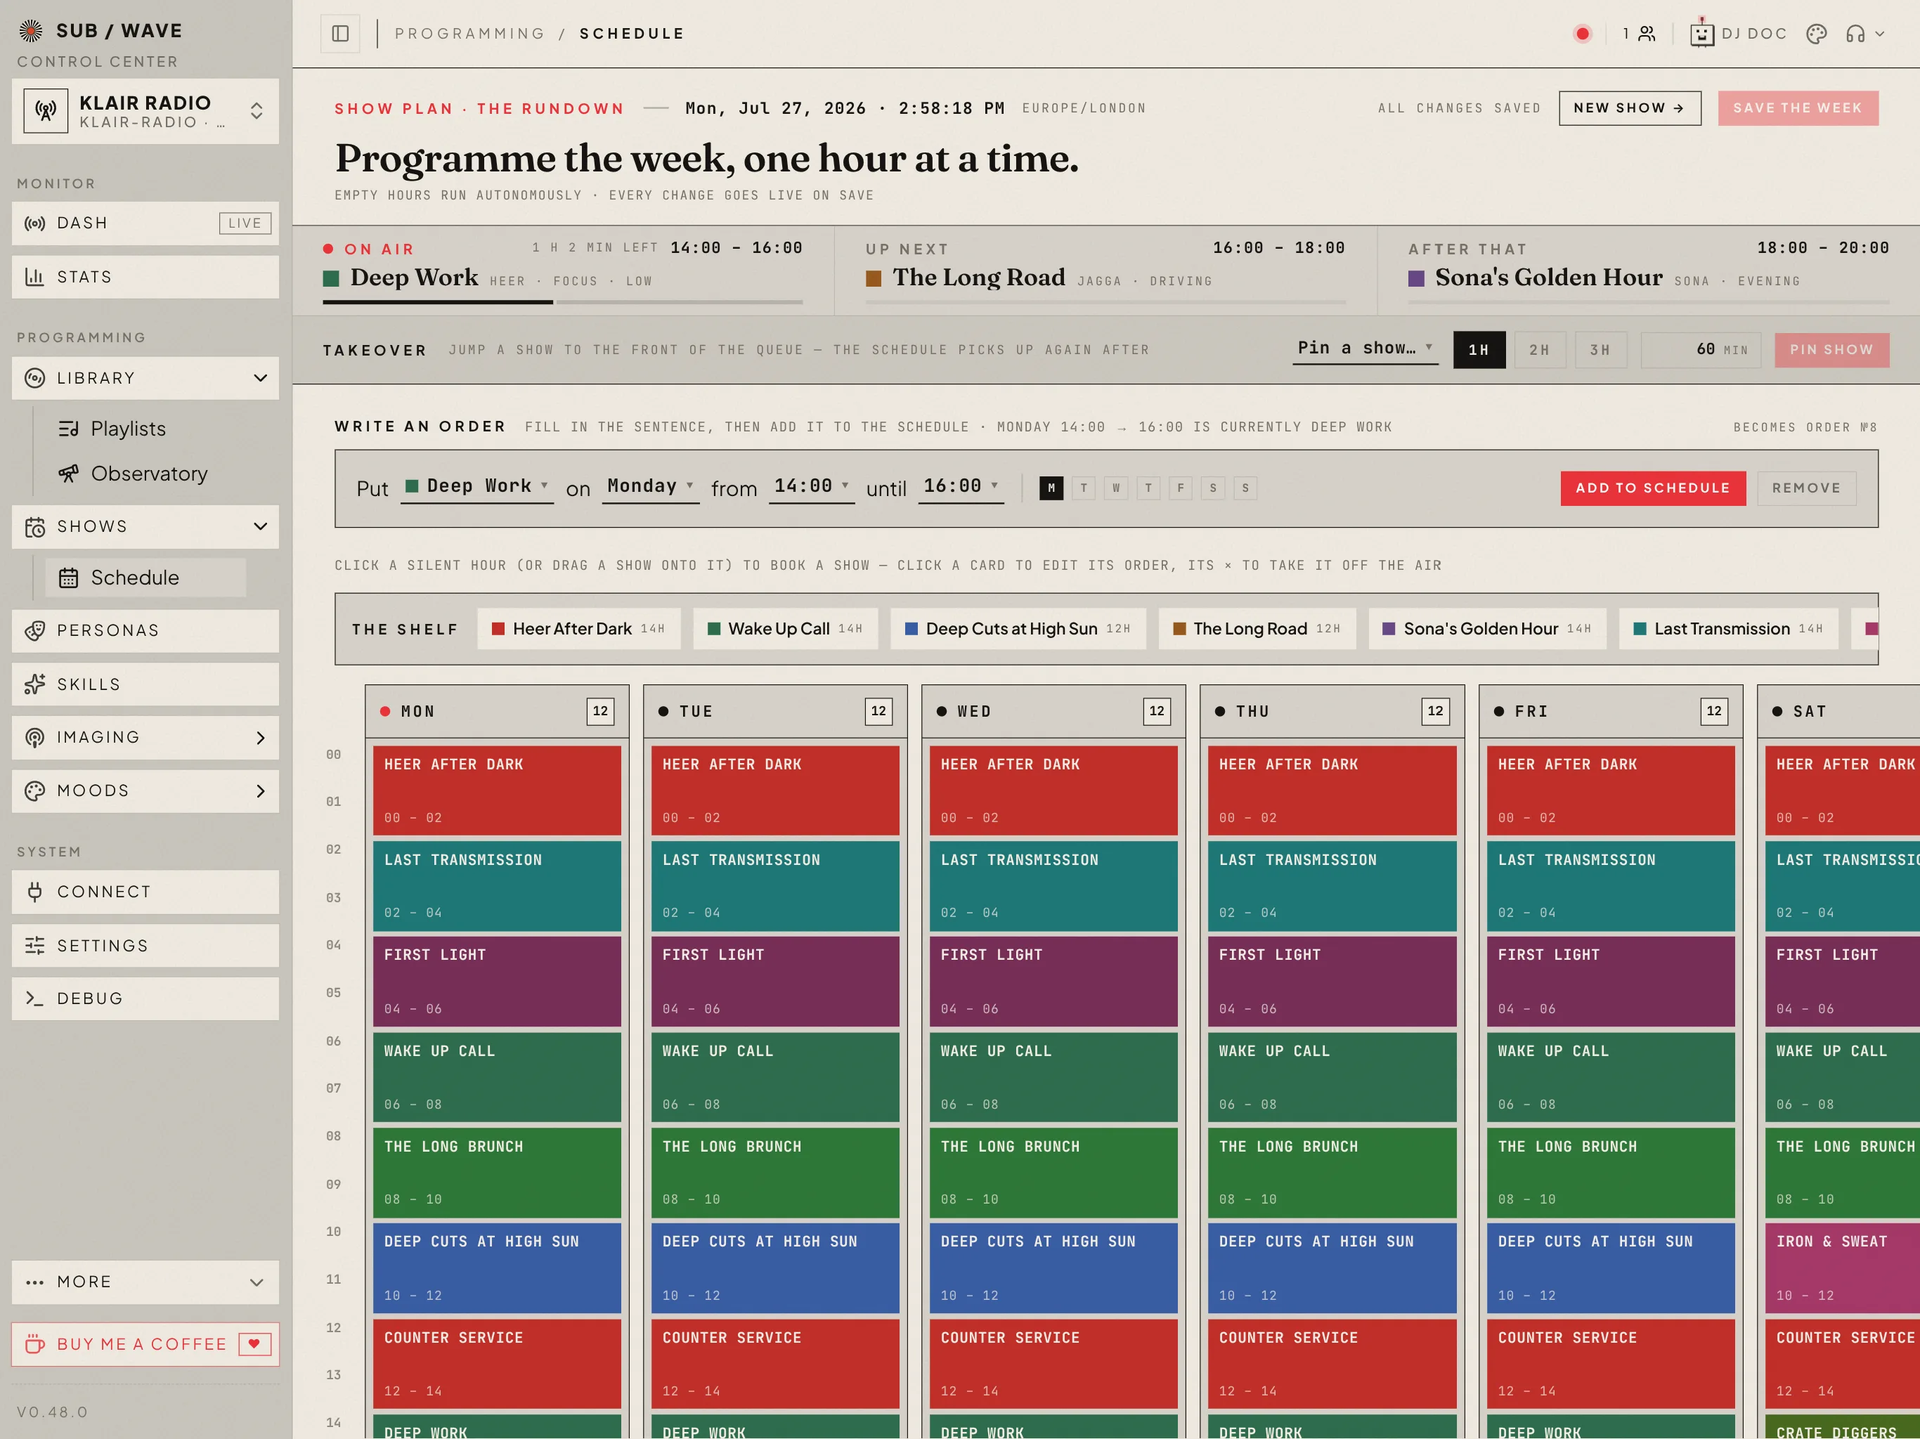Open Dash monitor page
This screenshot has height=1439, width=1920.
click(145, 223)
